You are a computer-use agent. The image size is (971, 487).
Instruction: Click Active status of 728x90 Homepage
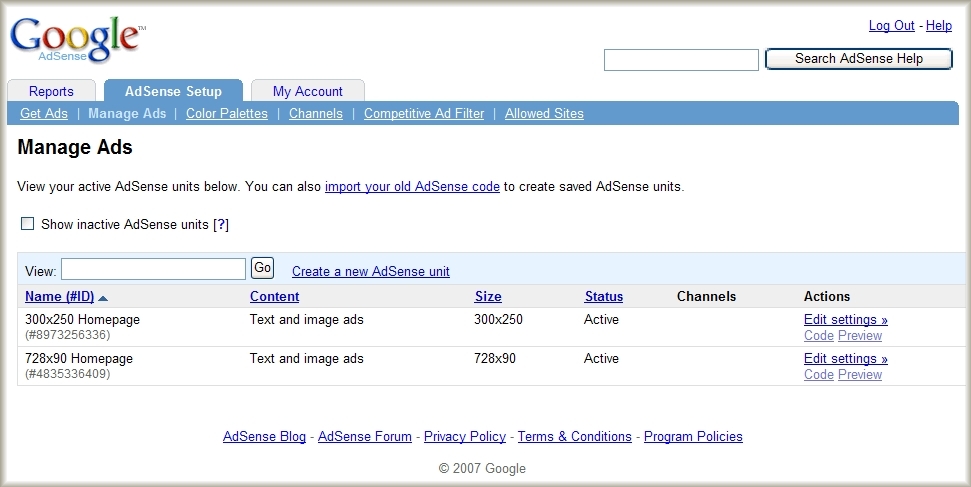(x=601, y=359)
